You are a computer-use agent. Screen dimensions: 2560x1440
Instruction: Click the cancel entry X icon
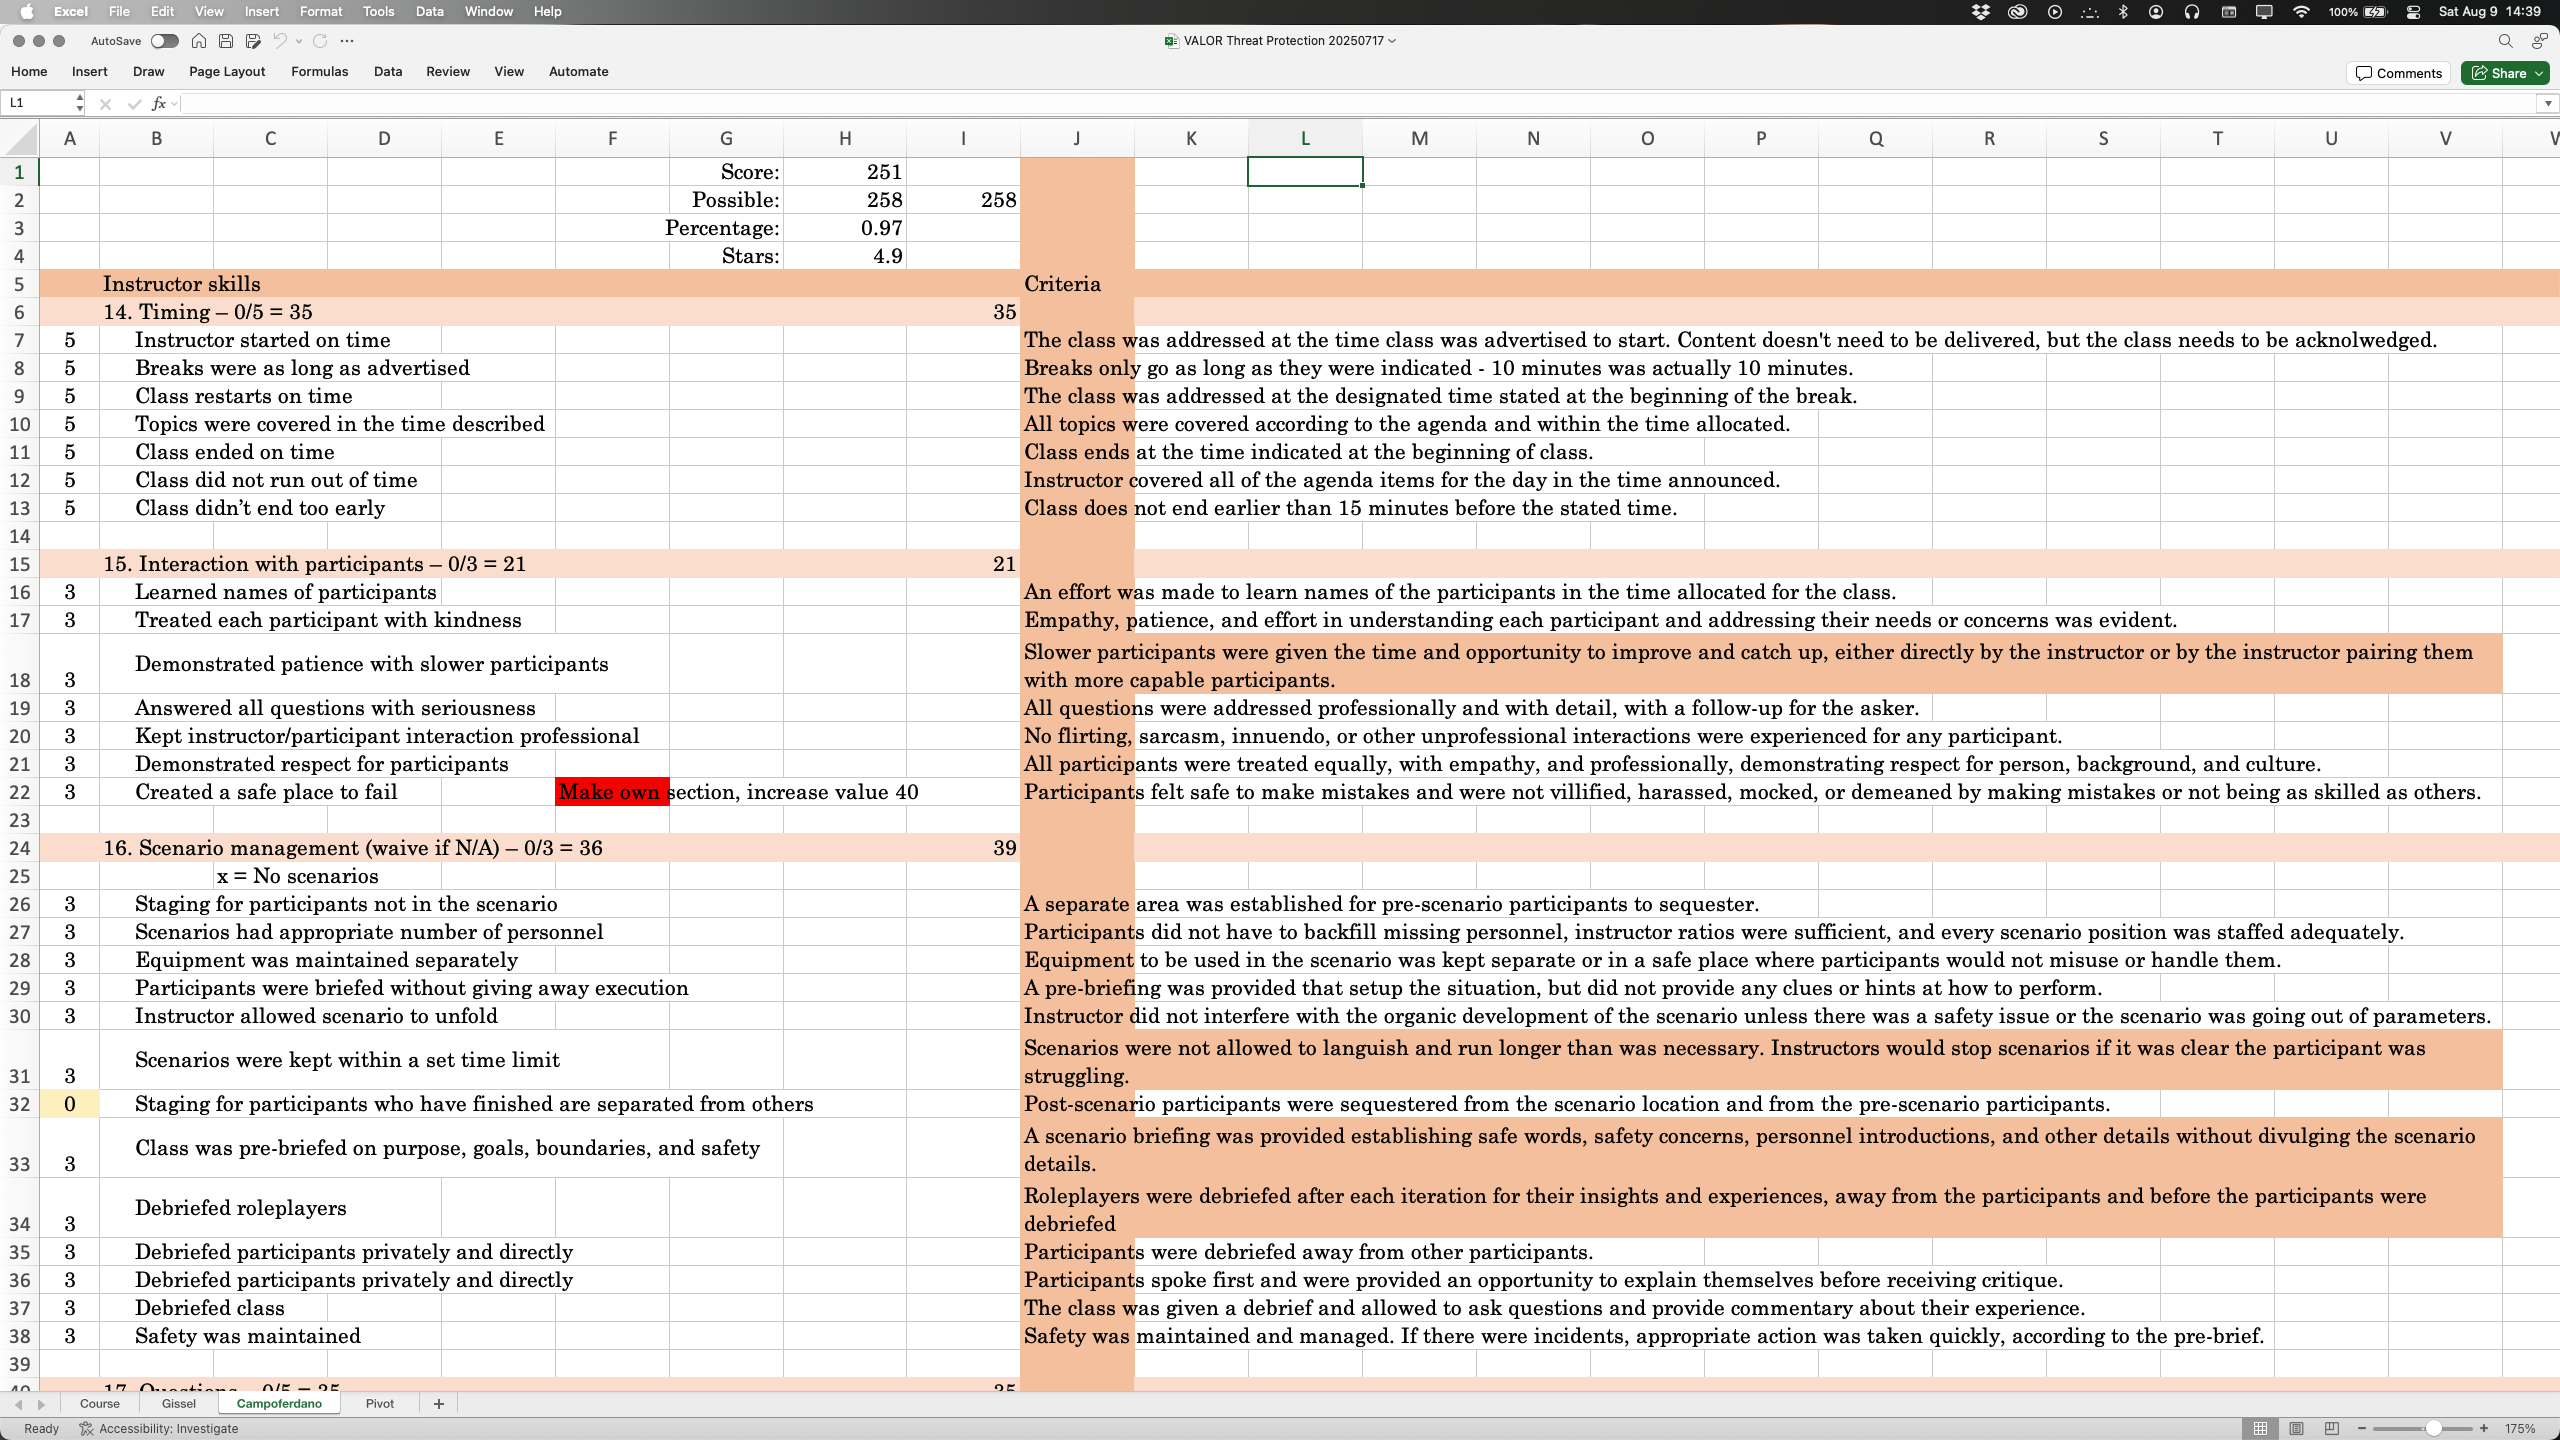(x=105, y=103)
